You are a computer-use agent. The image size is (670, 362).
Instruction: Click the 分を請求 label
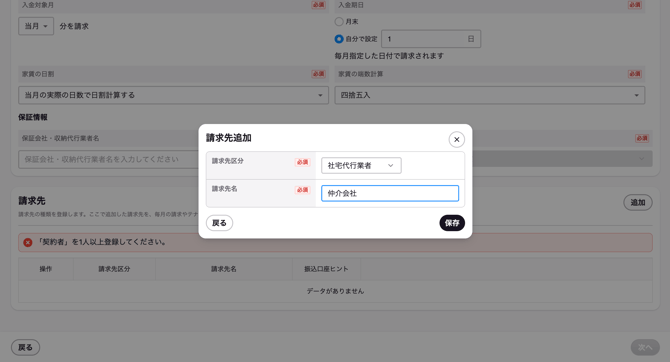[74, 26]
